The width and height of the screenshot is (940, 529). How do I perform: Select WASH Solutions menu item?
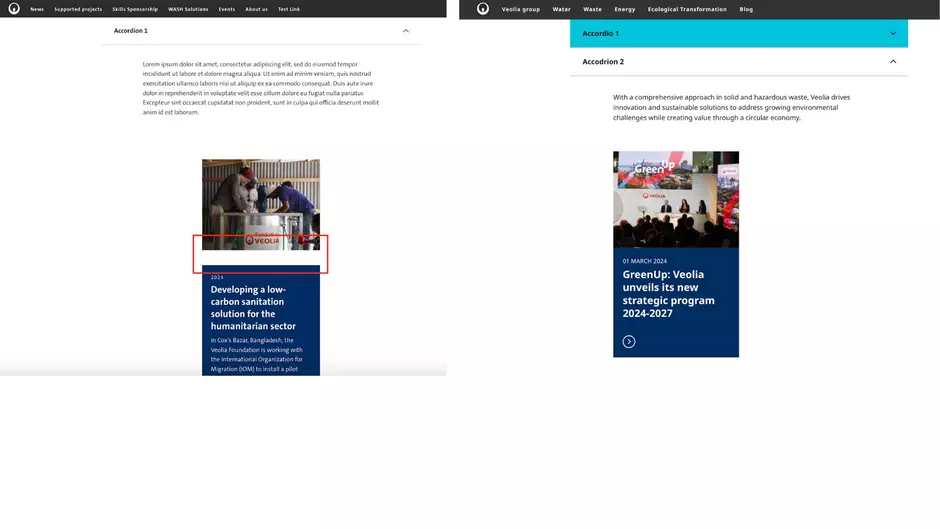(188, 9)
